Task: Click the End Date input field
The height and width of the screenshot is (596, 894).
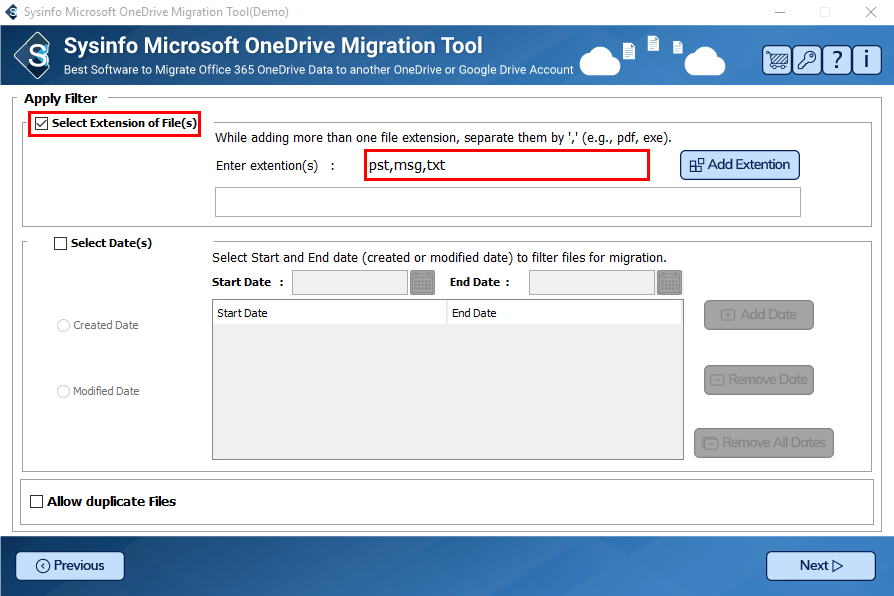Action: pyautogui.click(x=591, y=283)
